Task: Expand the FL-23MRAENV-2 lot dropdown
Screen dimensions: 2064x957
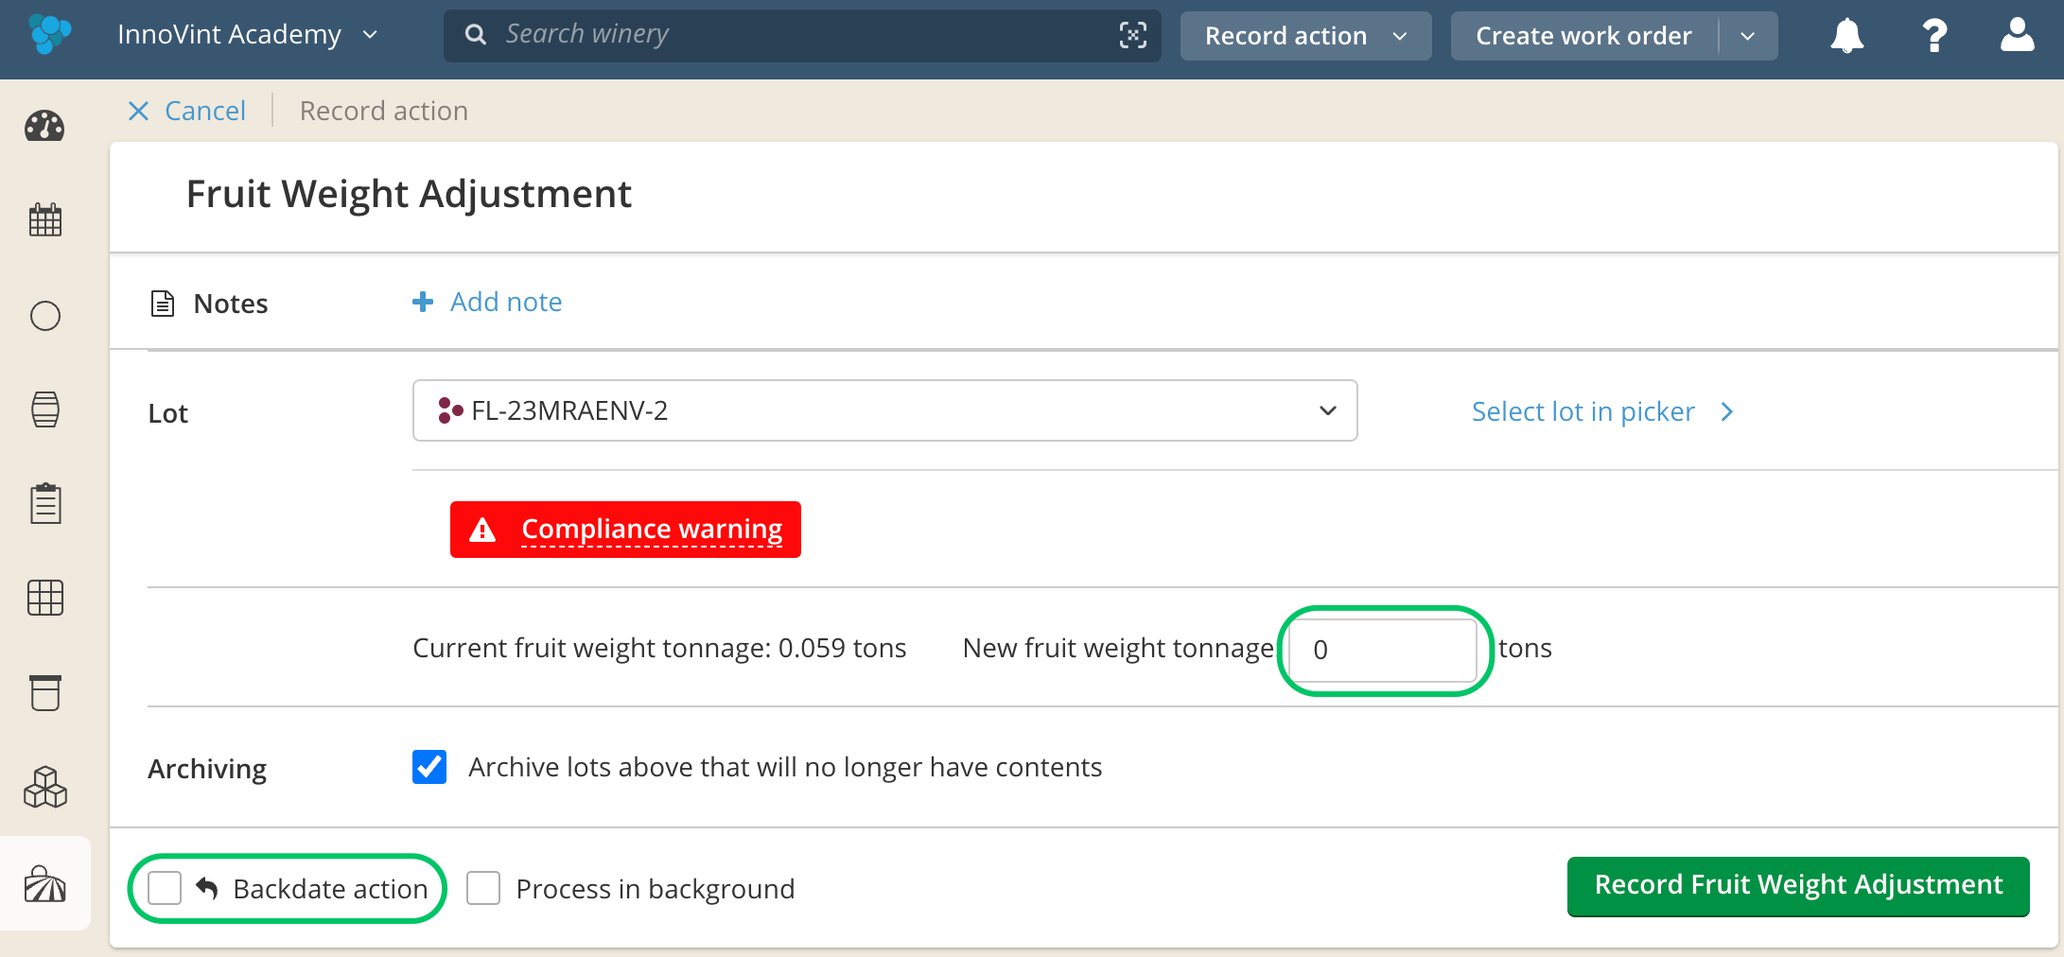Action: click(x=1327, y=410)
